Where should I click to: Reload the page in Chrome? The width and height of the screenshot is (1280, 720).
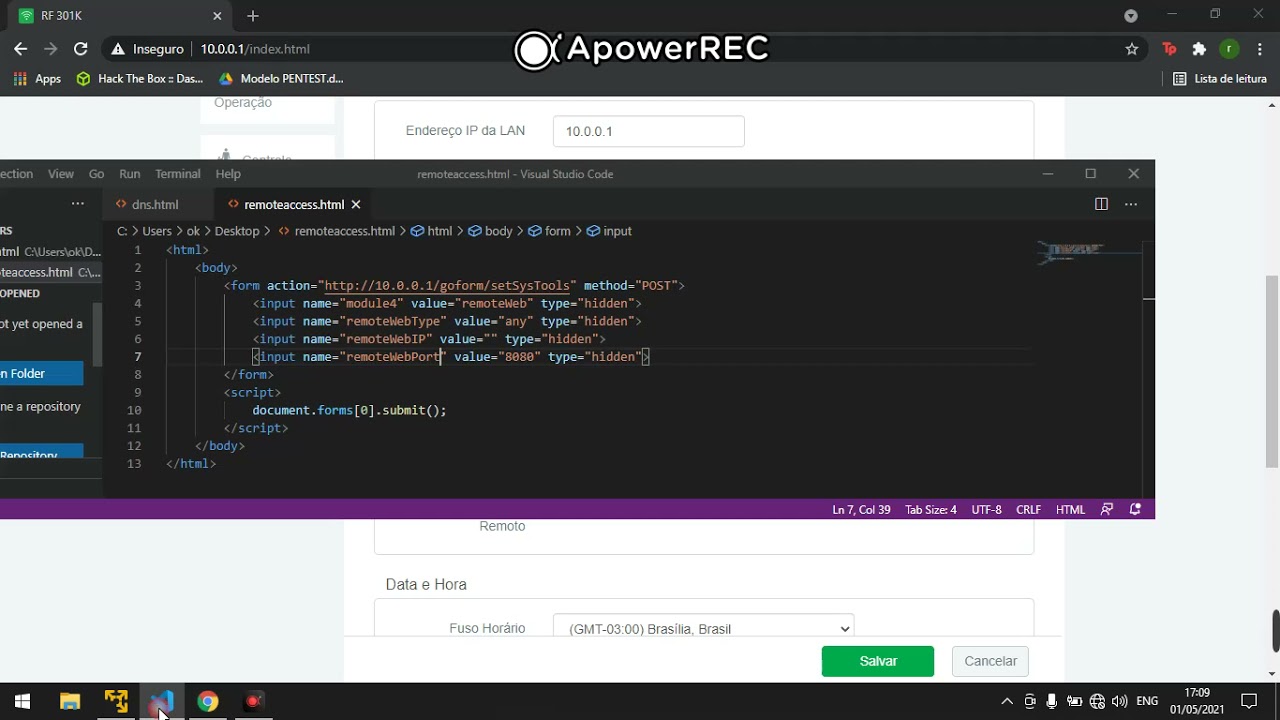pos(81,49)
